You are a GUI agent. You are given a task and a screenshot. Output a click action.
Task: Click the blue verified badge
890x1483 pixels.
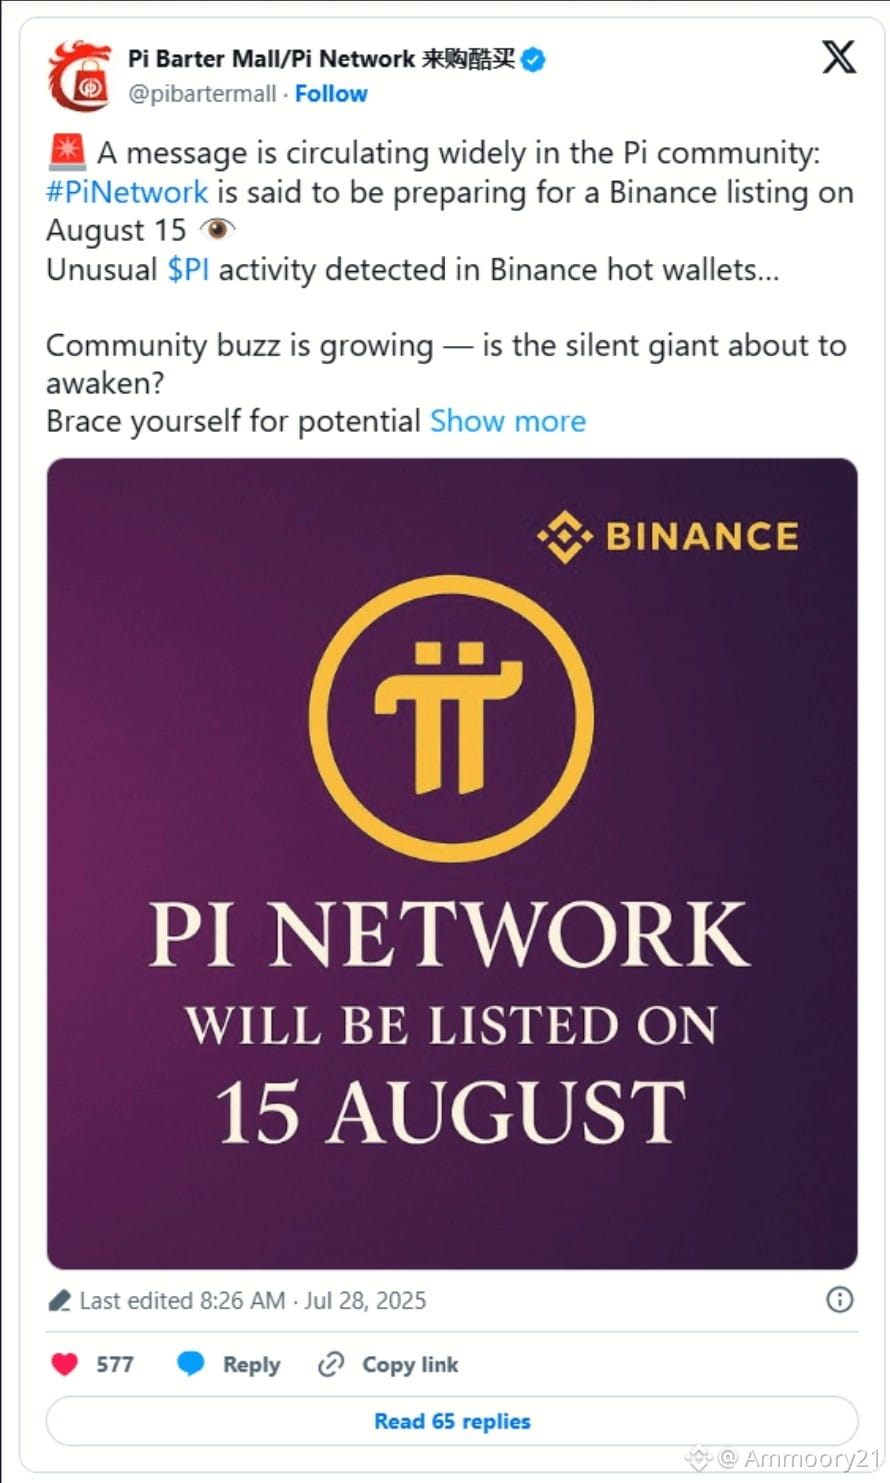point(534,60)
